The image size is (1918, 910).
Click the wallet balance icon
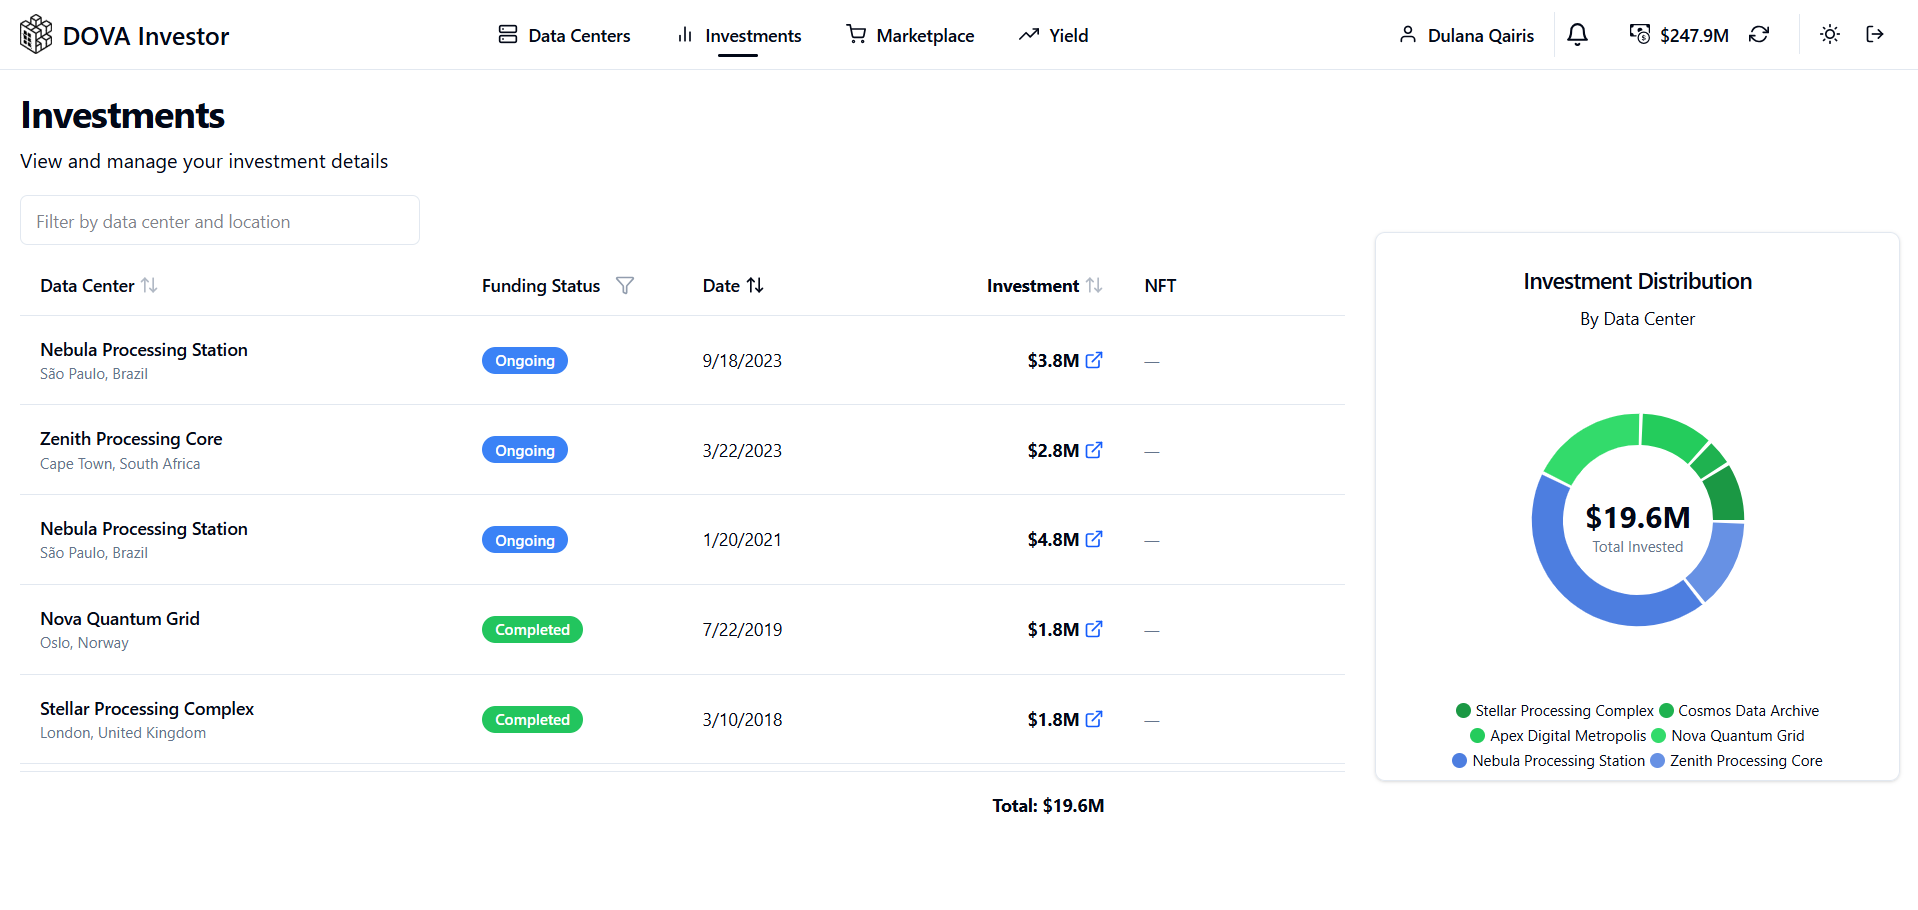(x=1639, y=33)
